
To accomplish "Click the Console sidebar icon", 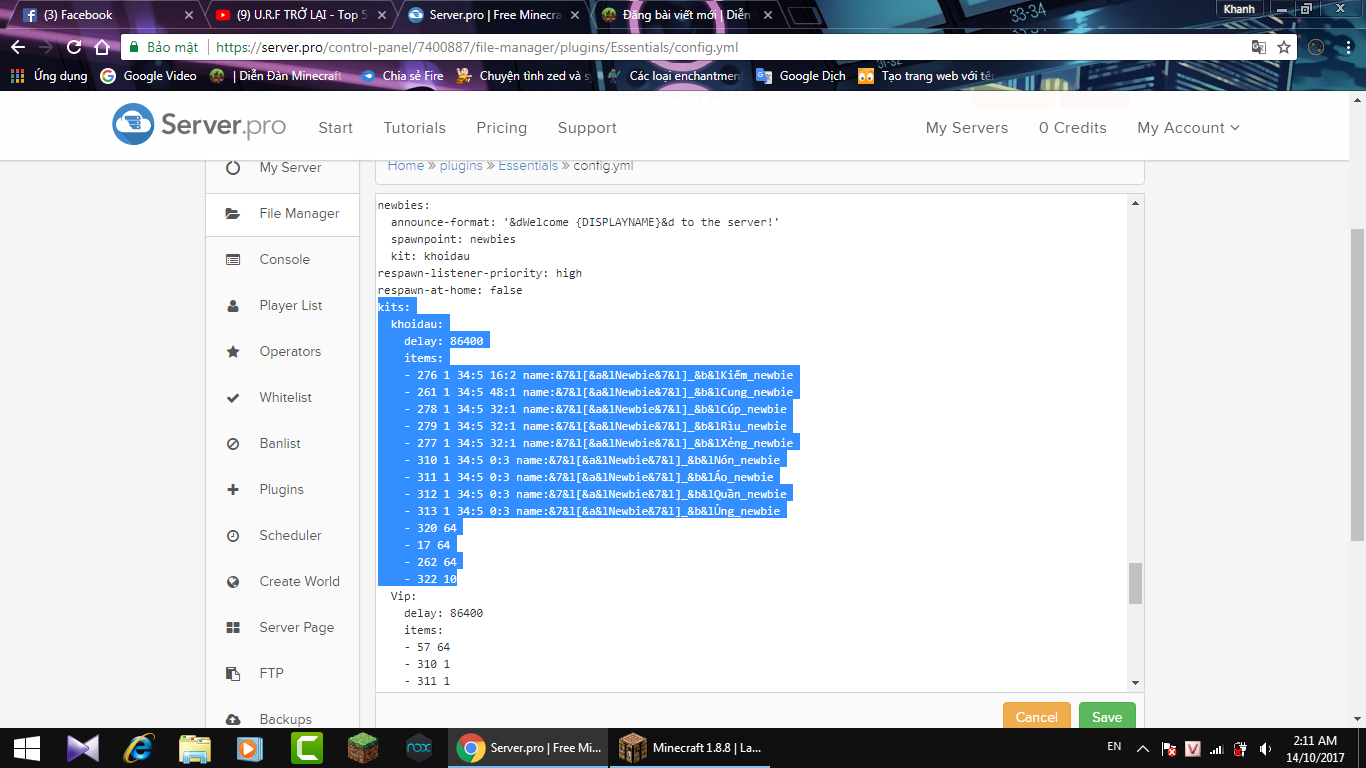I will pos(233,260).
